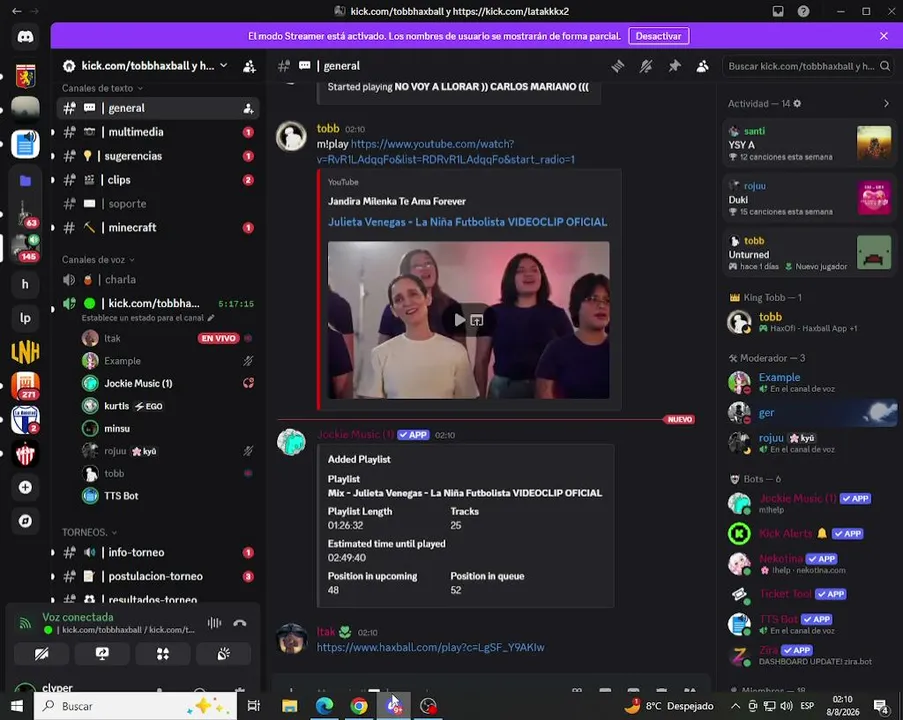Open pinned messages icon
903x720 pixels.
click(x=674, y=66)
